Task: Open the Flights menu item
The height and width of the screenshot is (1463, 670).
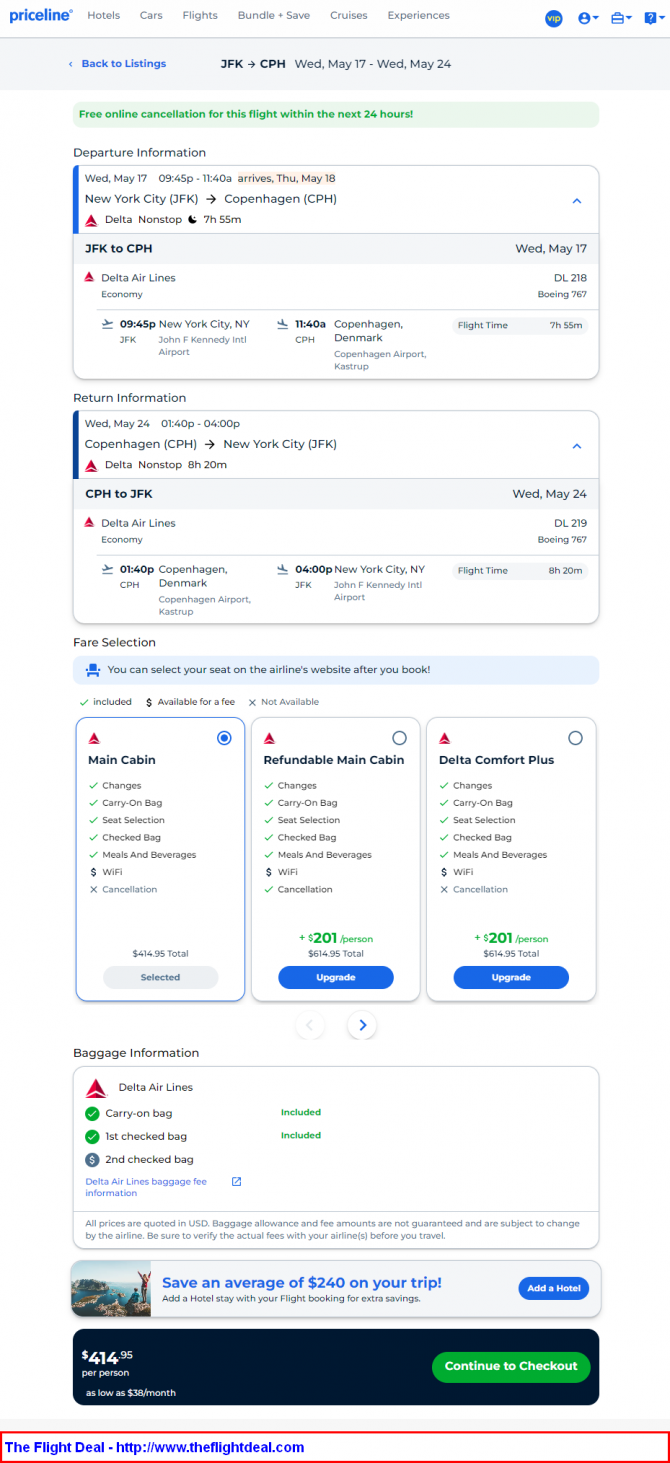Action: coord(200,16)
